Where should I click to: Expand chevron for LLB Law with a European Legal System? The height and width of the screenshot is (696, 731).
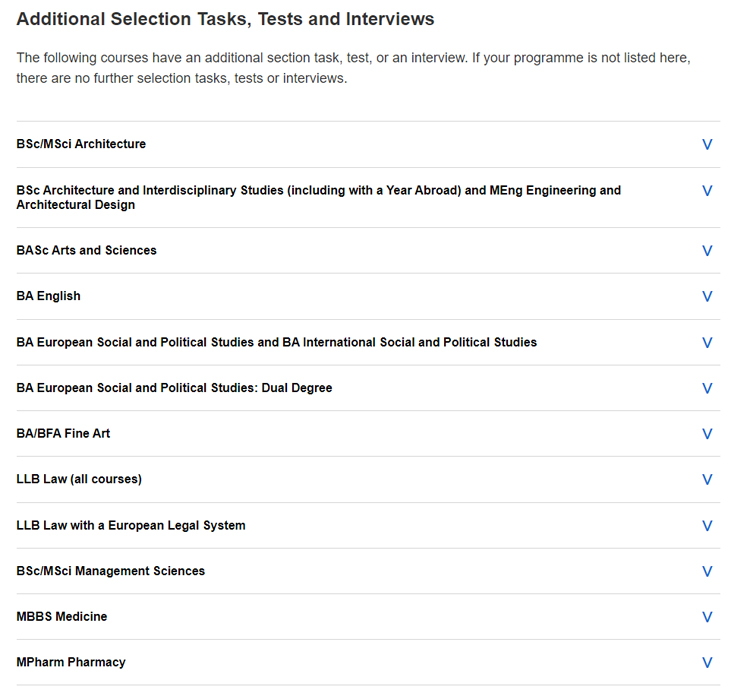pos(707,526)
